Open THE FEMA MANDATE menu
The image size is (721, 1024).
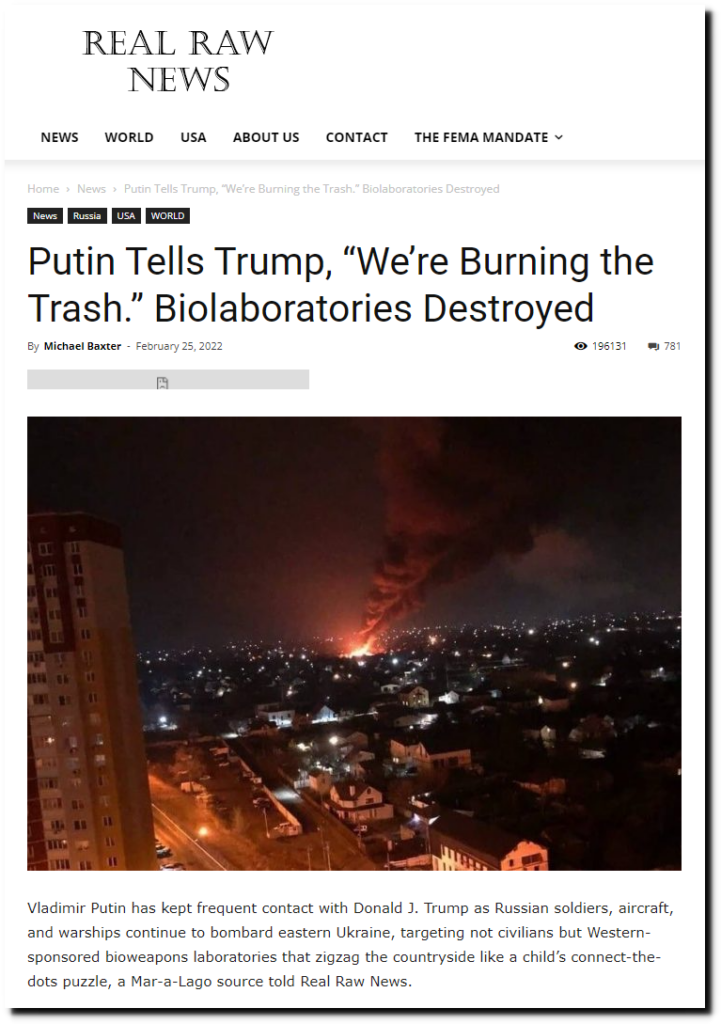481,137
